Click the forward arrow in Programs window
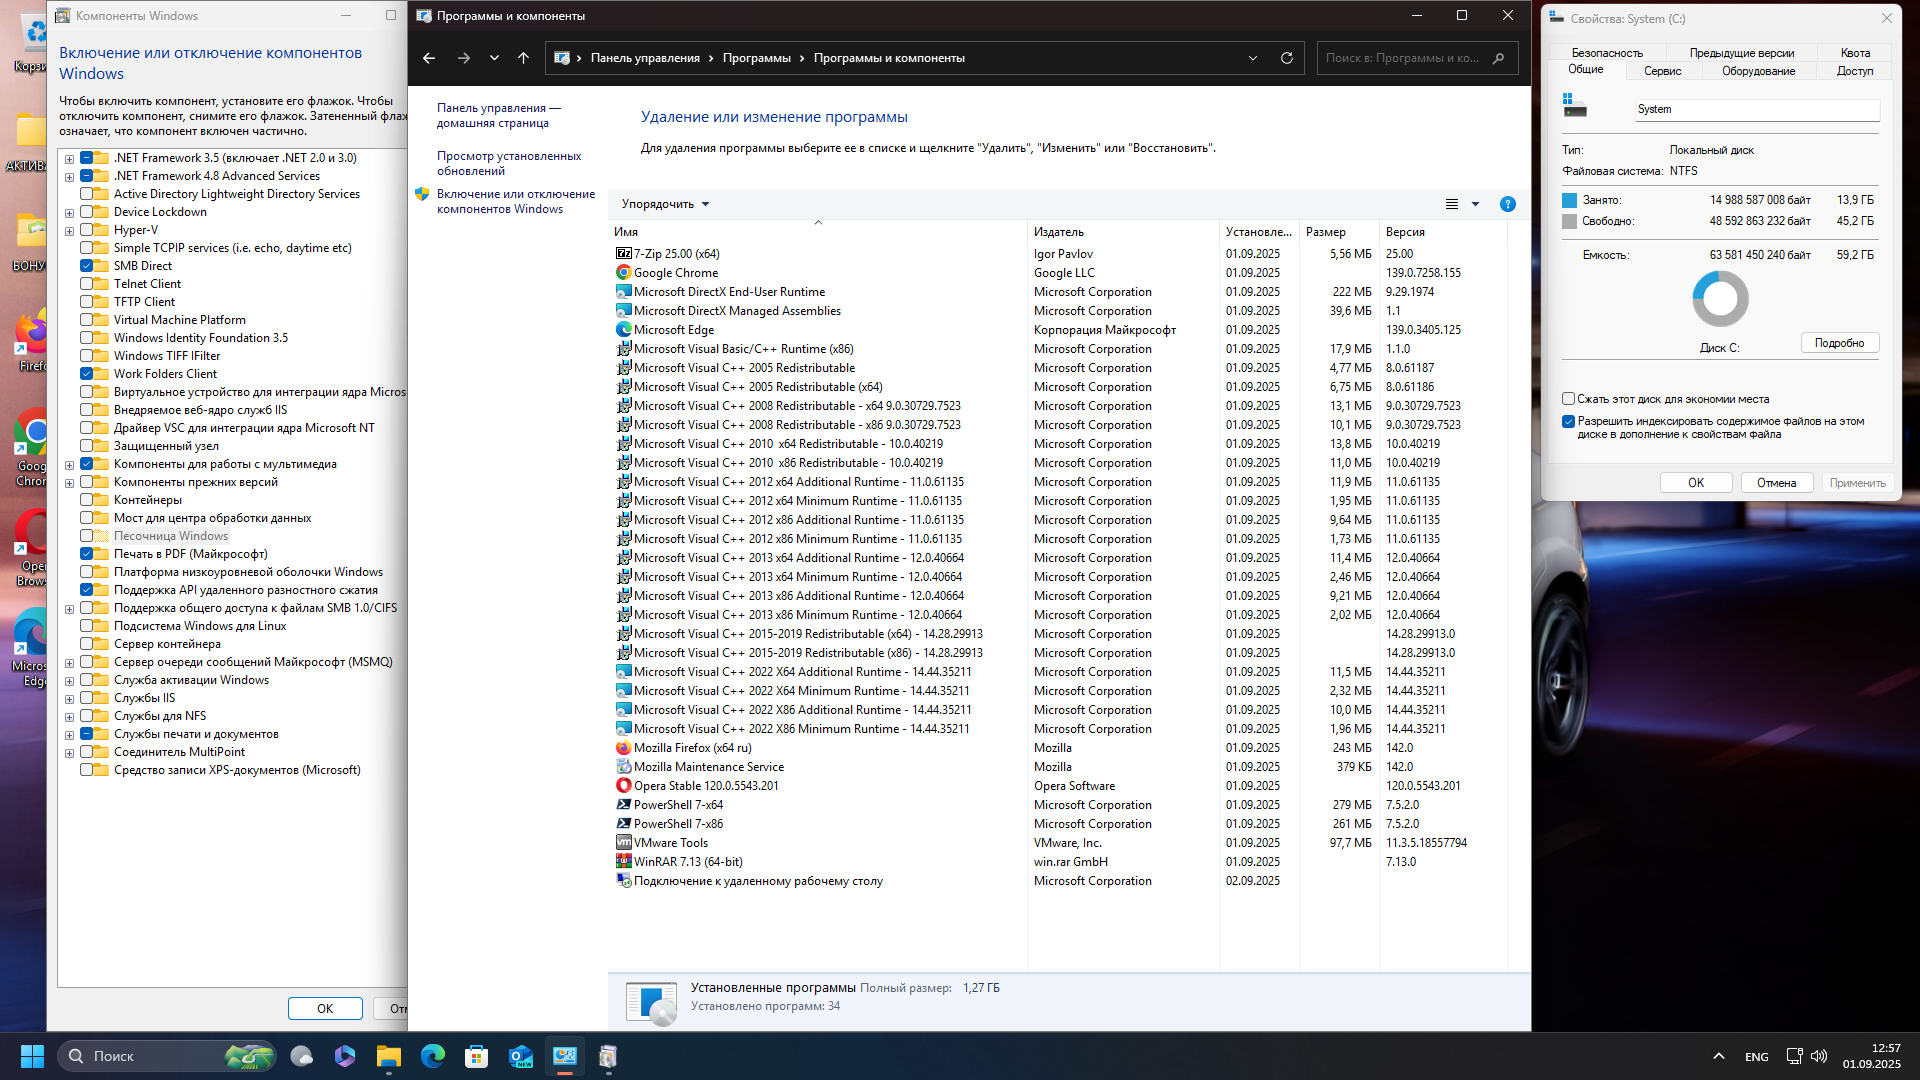The image size is (1920, 1080). click(463, 58)
